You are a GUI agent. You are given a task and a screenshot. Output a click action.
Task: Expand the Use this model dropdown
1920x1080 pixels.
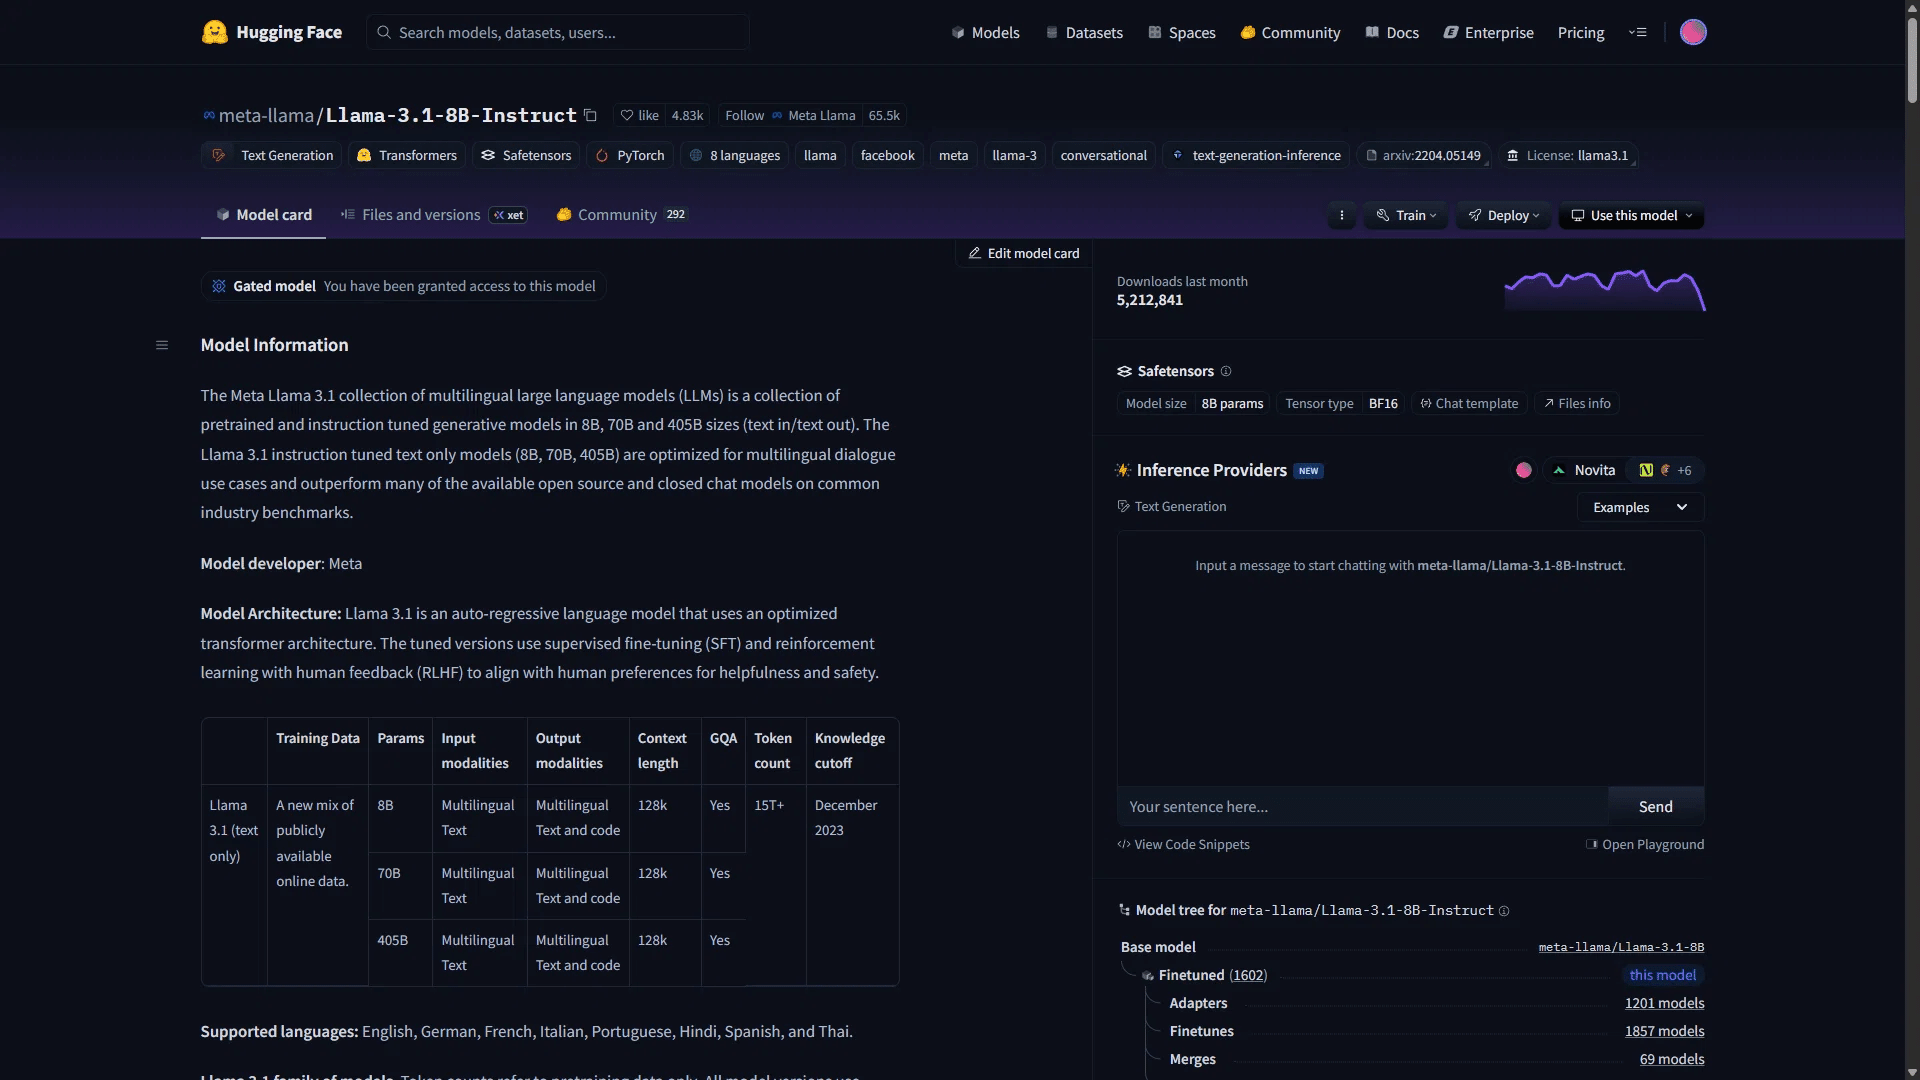point(1631,215)
